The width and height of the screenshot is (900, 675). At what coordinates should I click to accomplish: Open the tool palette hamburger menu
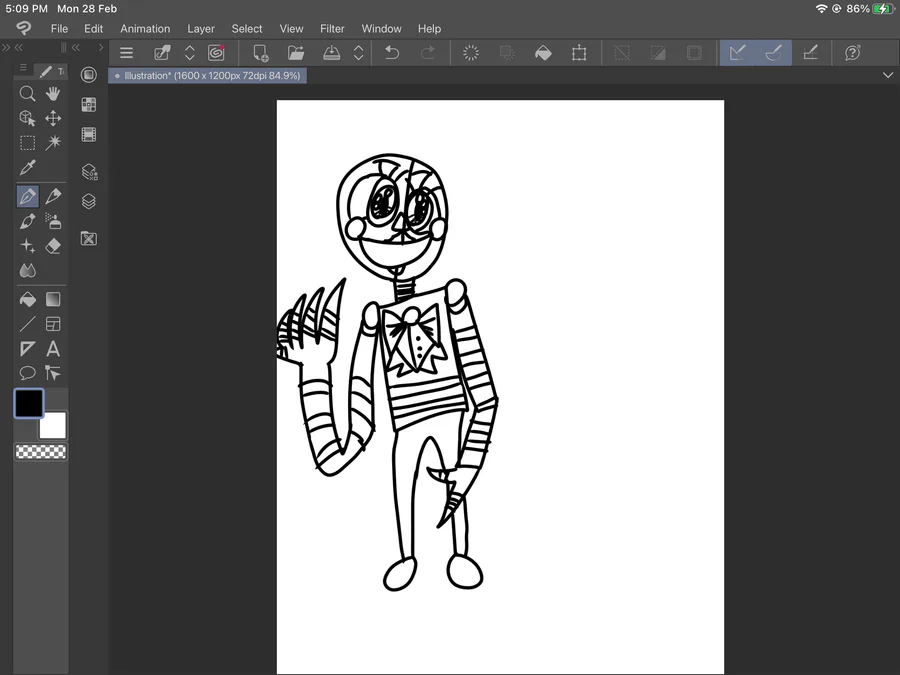coord(23,68)
